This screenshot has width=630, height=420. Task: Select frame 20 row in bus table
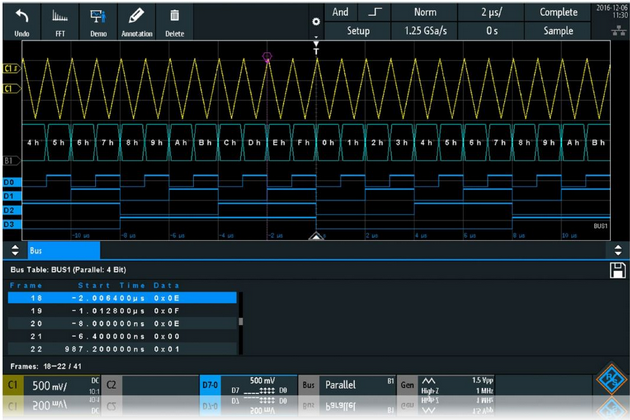pos(122,324)
